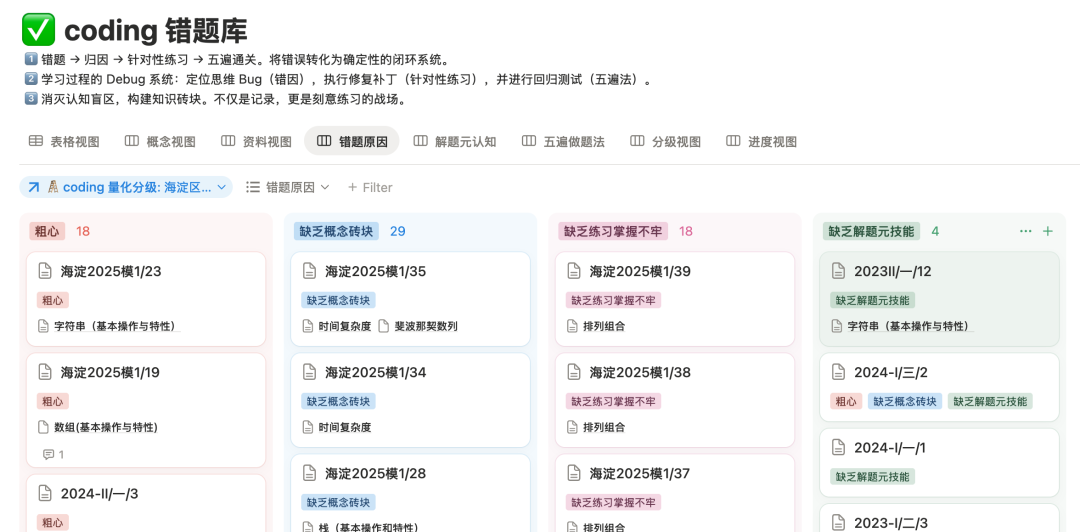Viewport: 1080px width, 532px height.
Task: Click page icon of 海淀2025模1/28 card
Action: (309, 473)
